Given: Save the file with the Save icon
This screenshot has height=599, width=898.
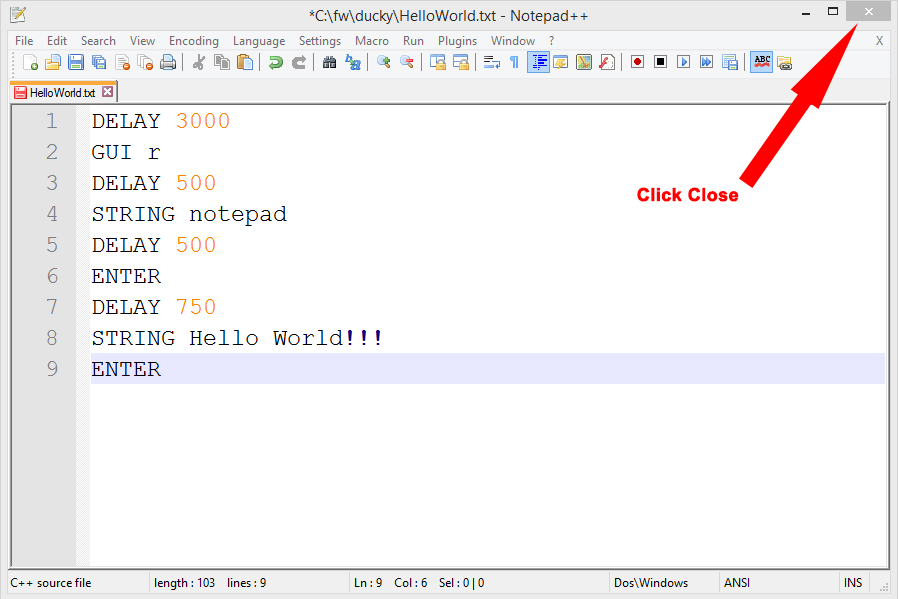Looking at the screenshot, I should tap(76, 62).
